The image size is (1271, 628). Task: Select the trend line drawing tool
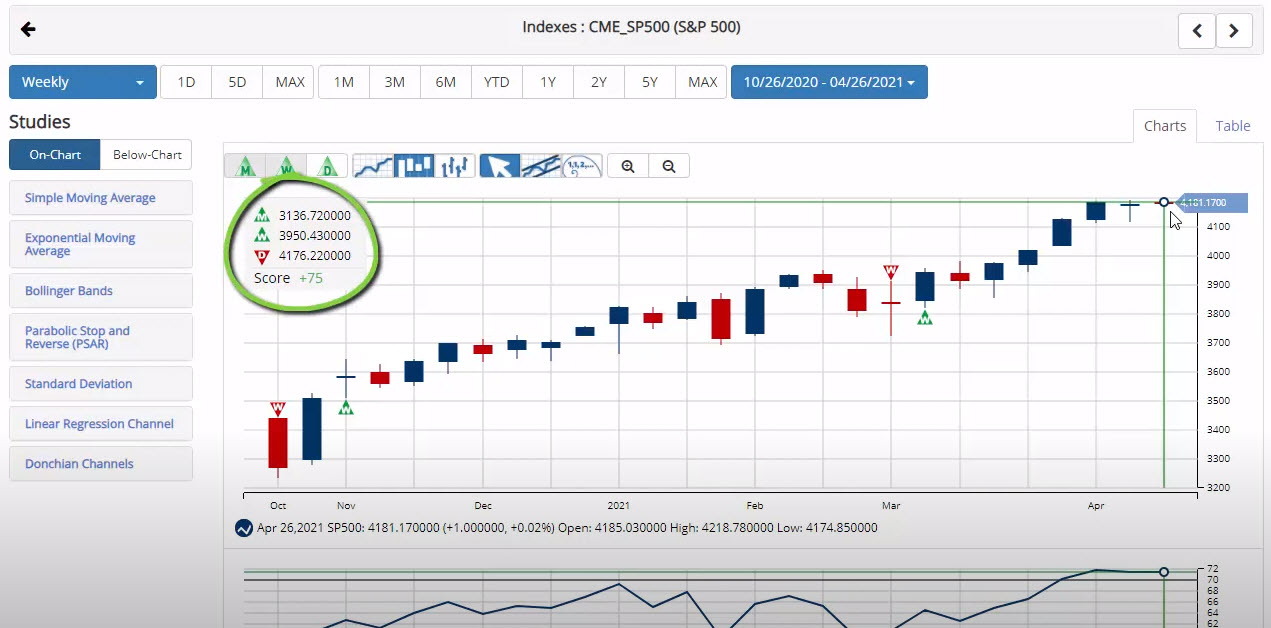540,166
